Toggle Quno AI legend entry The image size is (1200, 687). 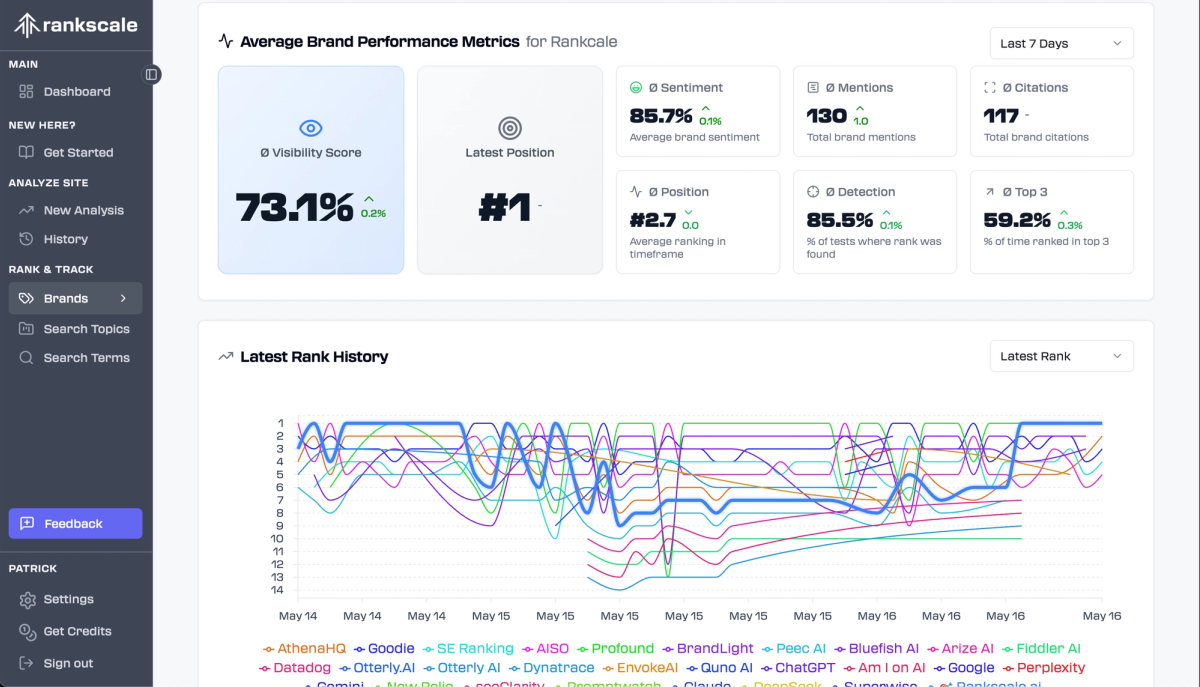coord(717,668)
